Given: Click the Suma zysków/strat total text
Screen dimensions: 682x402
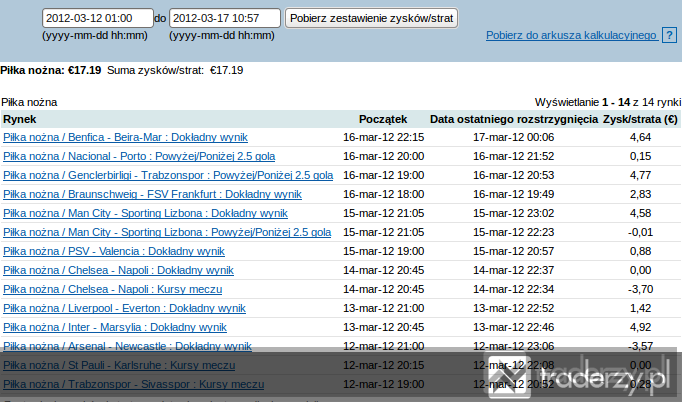Looking at the screenshot, I should point(175,70).
